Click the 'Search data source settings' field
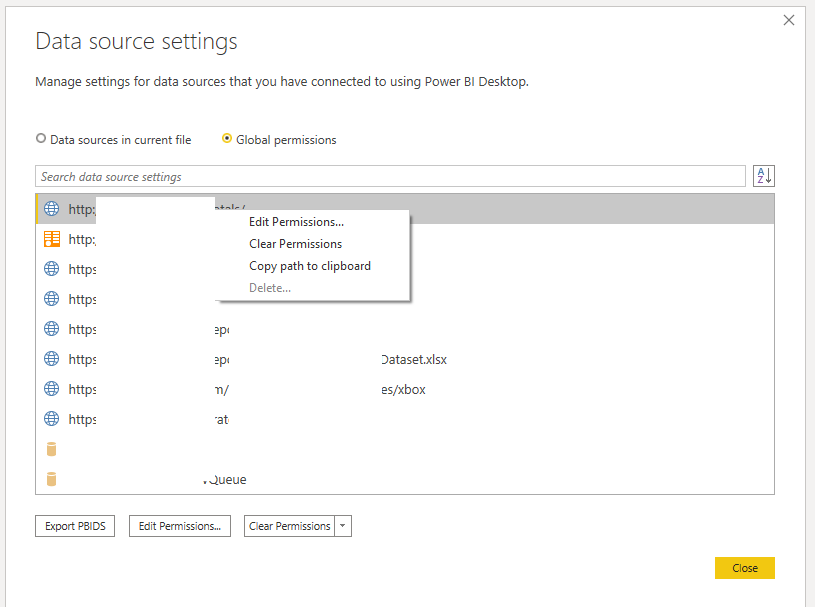The image size is (815, 607). tap(390, 176)
